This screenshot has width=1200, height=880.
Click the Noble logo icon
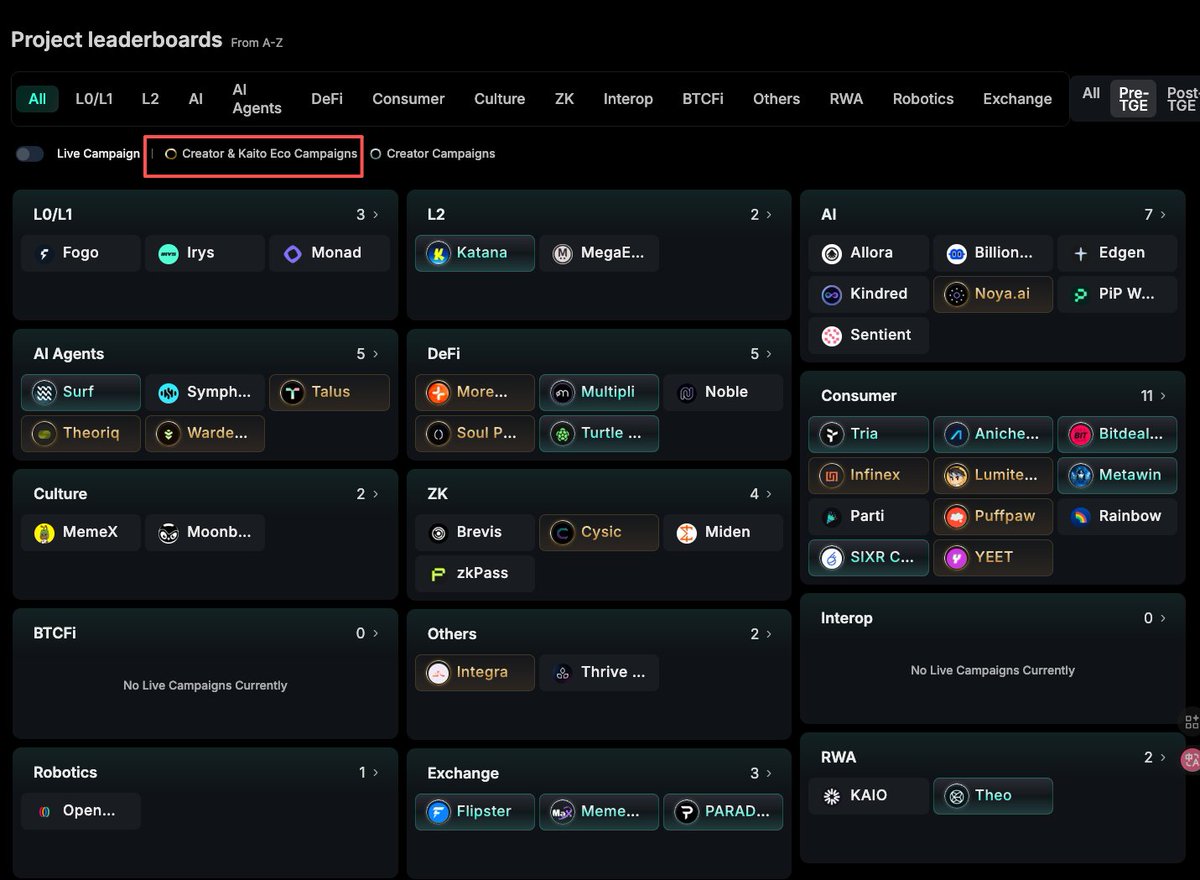coord(686,393)
